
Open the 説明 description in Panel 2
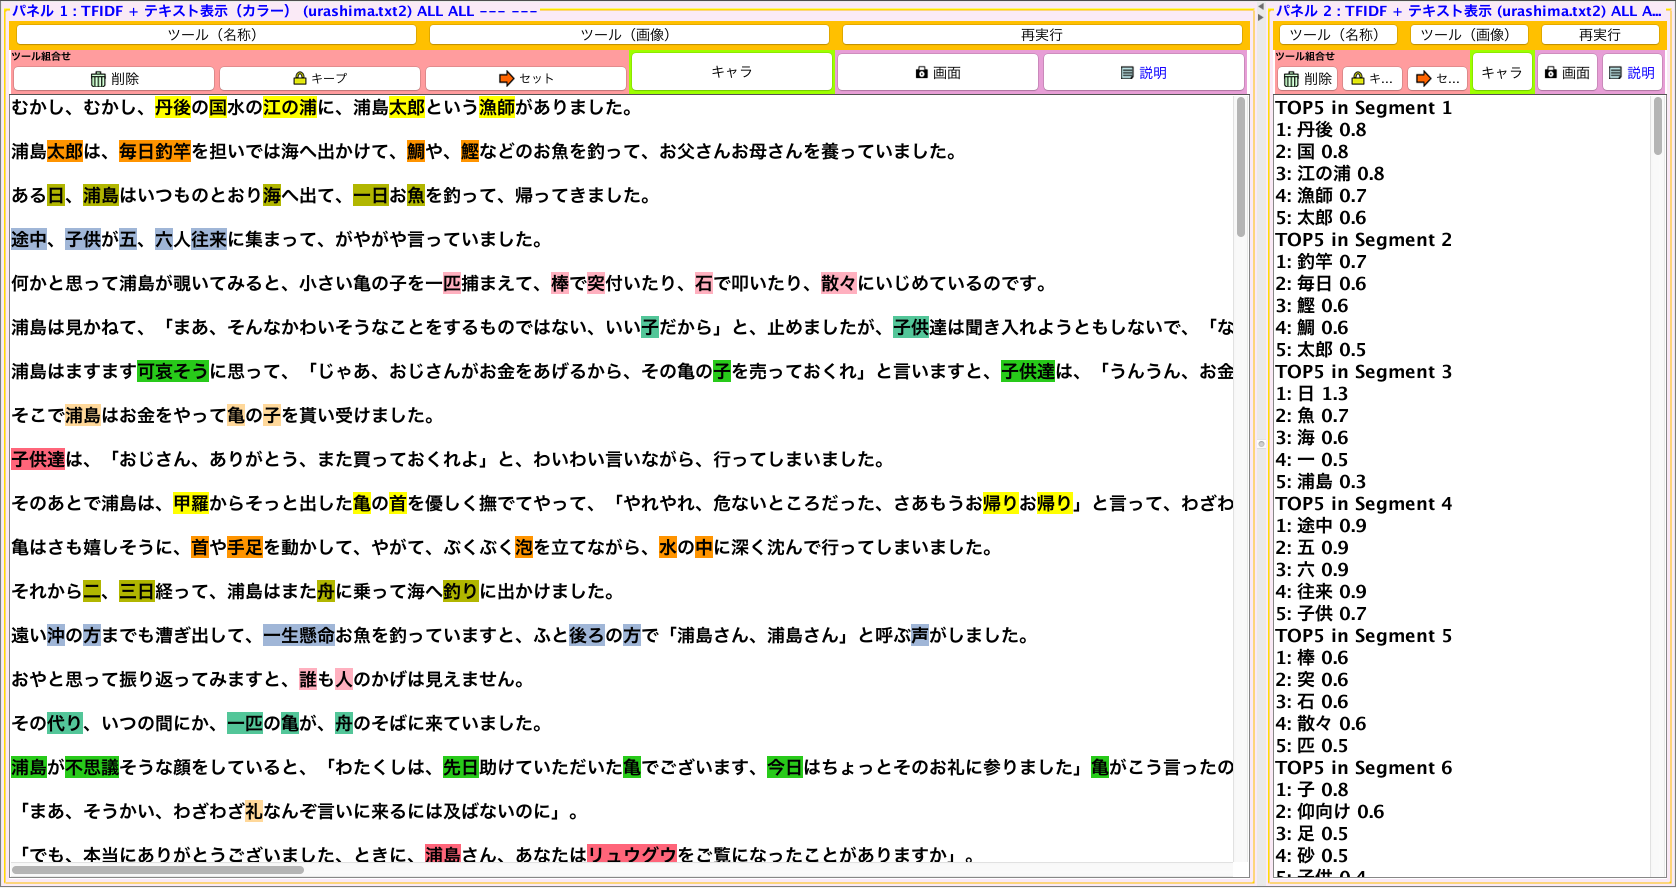click(1631, 72)
